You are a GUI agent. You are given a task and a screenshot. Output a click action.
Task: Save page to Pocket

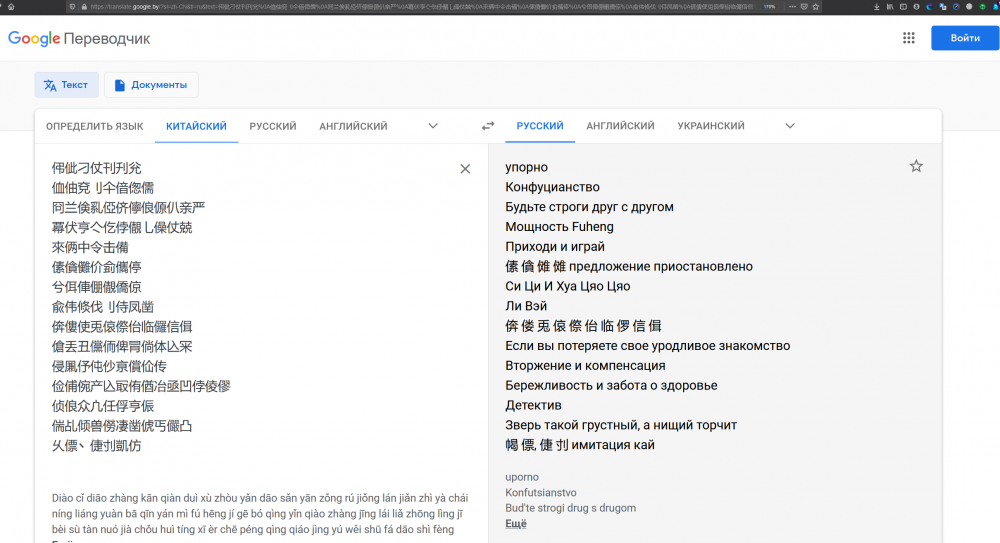(804, 6)
